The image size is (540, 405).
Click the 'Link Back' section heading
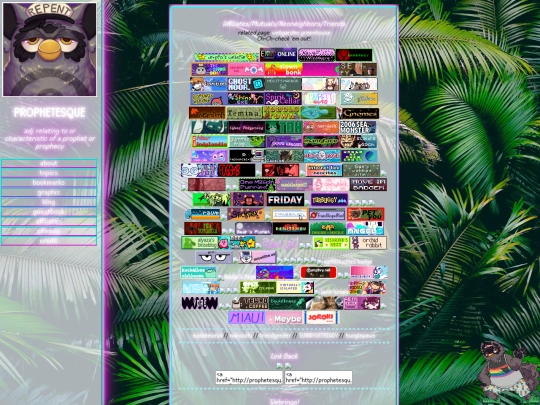click(x=284, y=356)
